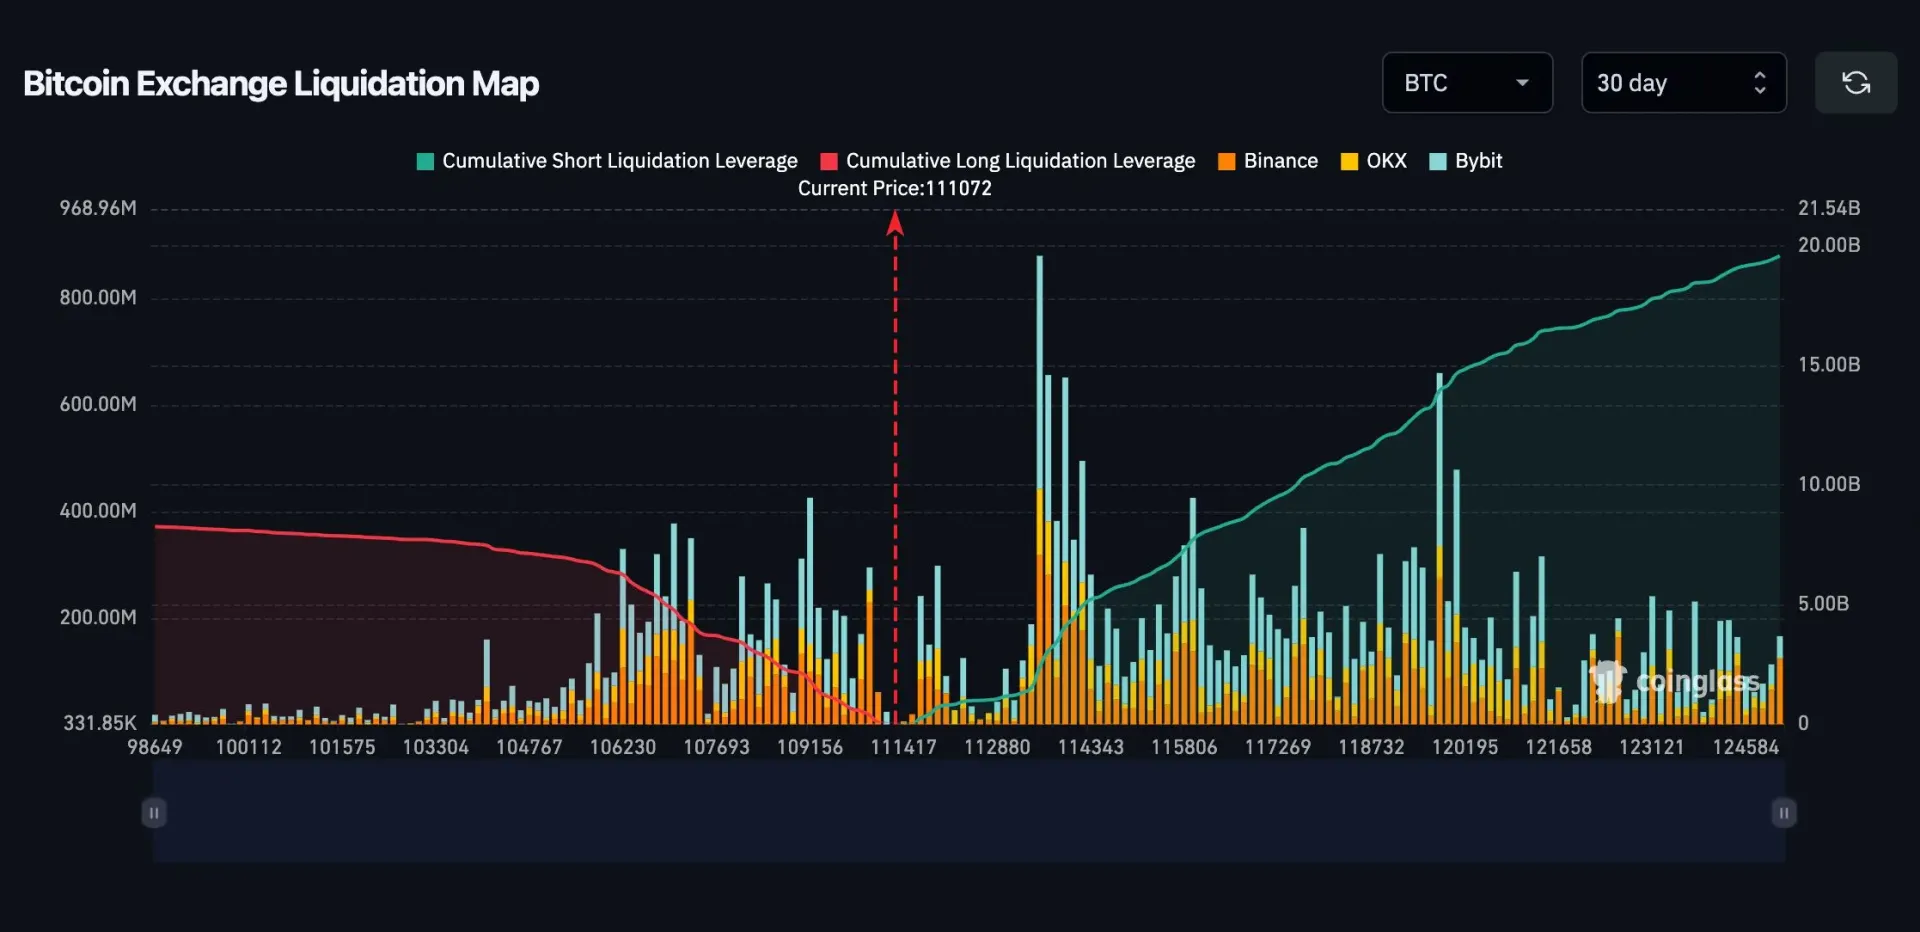The width and height of the screenshot is (1920, 932).
Task: Click the range slider track below chart
Action: [x=968, y=813]
